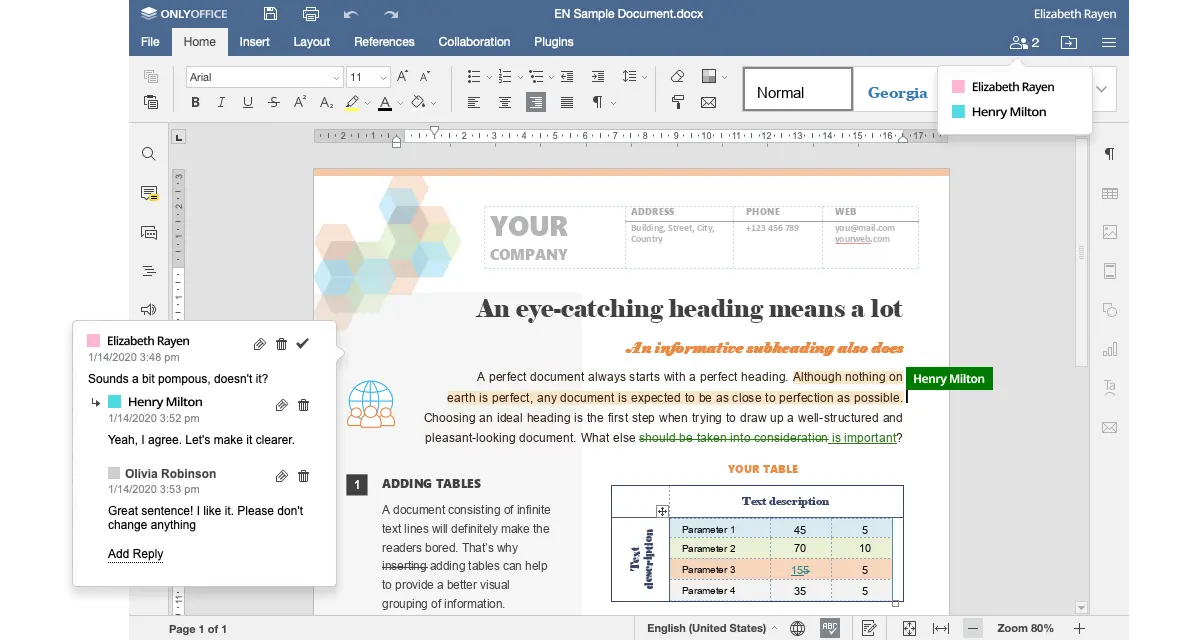
Task: Increase the font size
Action: [x=402, y=77]
